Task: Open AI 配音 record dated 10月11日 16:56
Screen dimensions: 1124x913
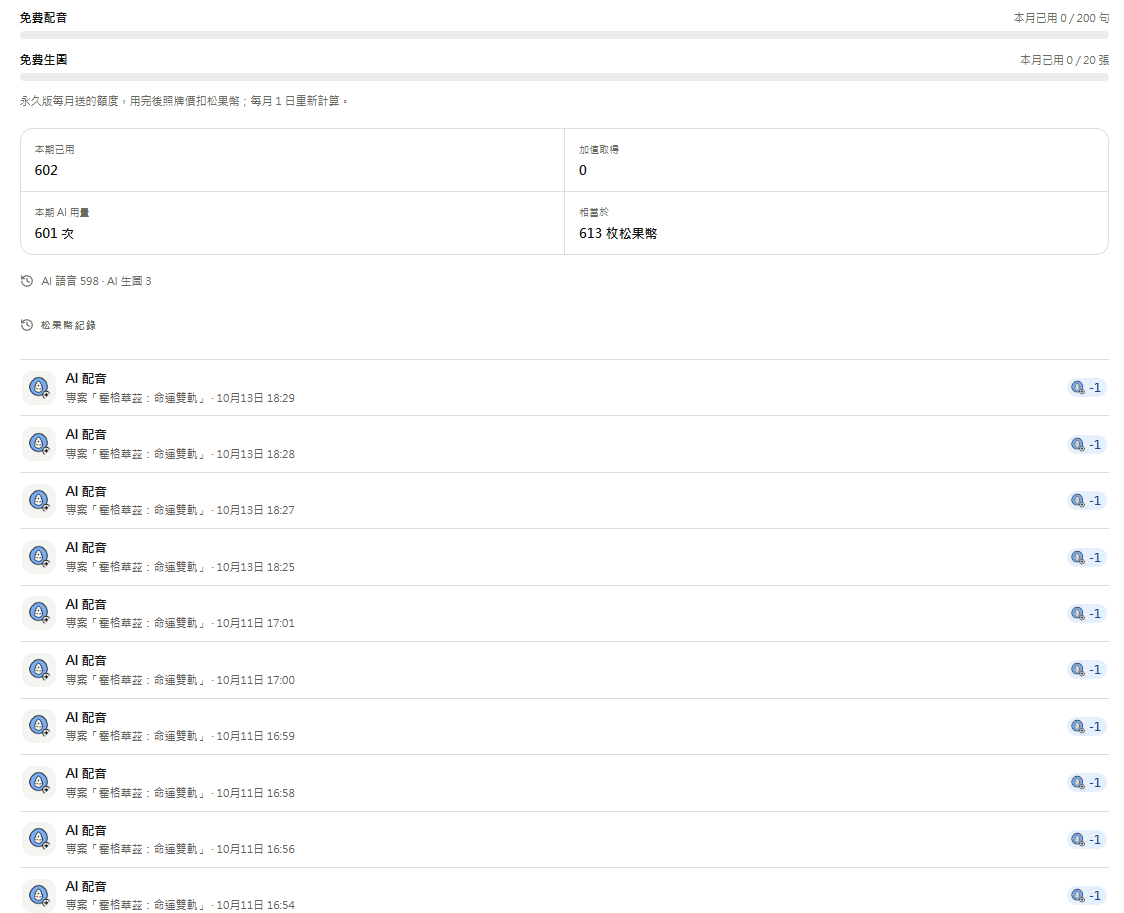Action: pos(564,839)
